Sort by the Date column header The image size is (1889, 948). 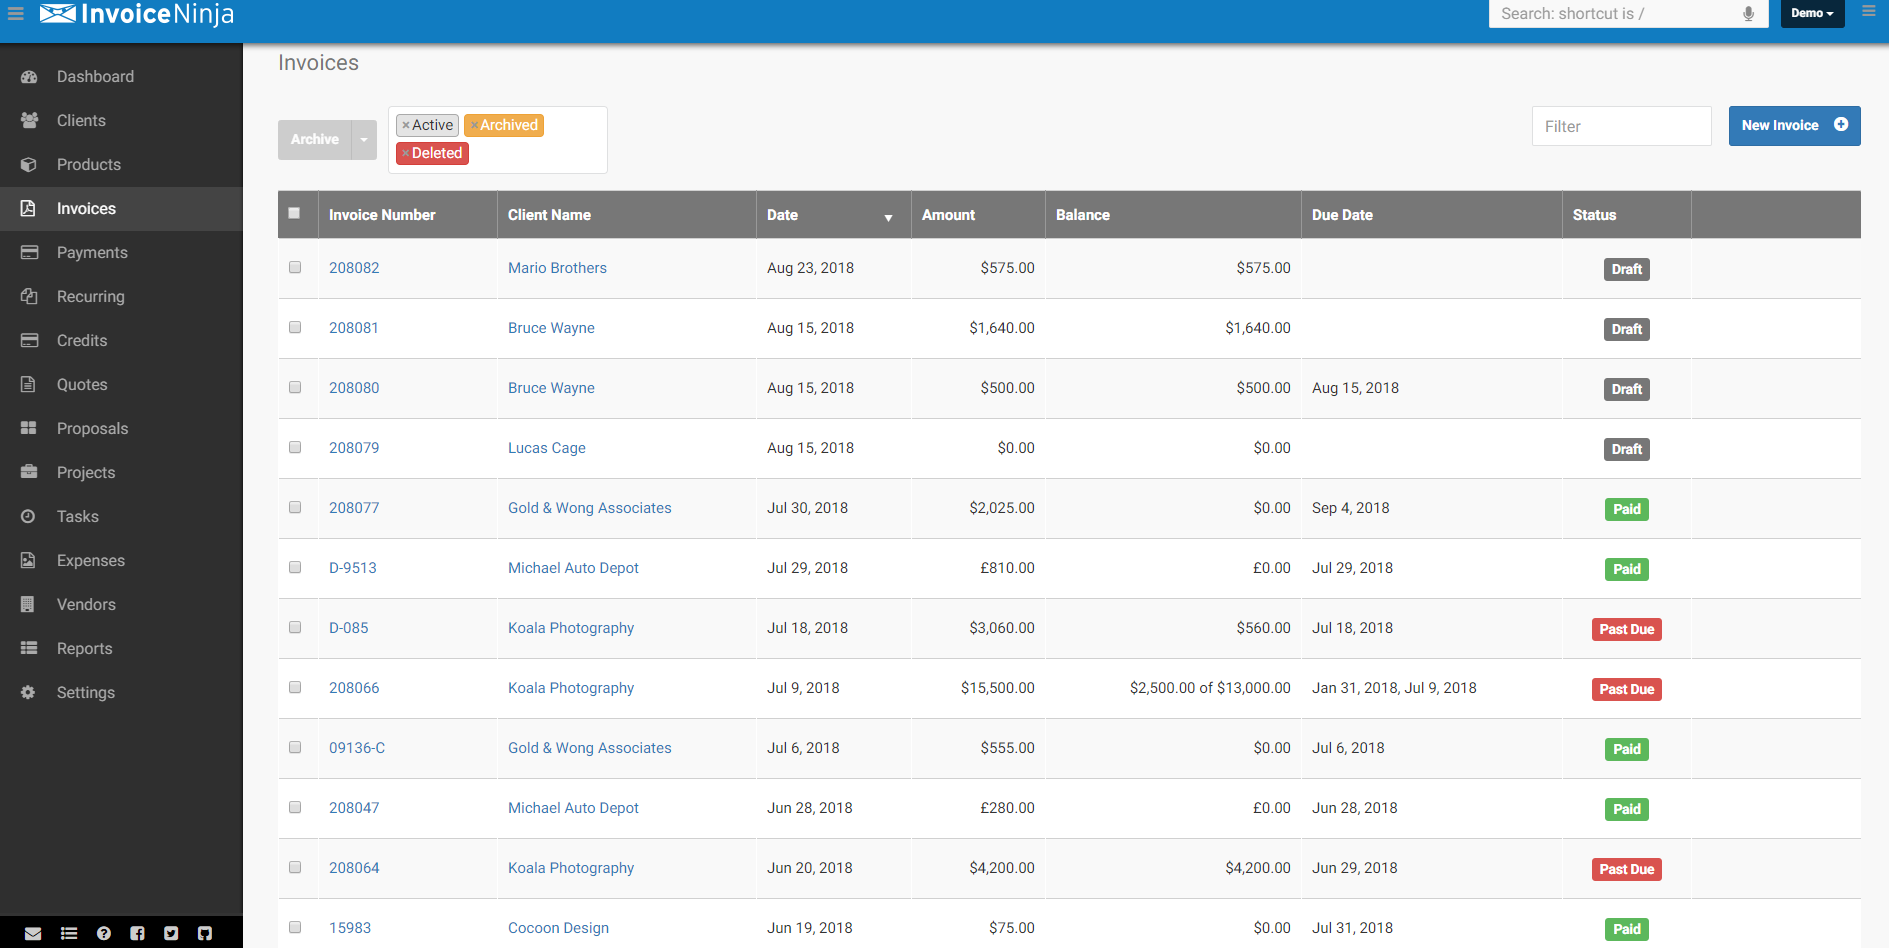[833, 215]
